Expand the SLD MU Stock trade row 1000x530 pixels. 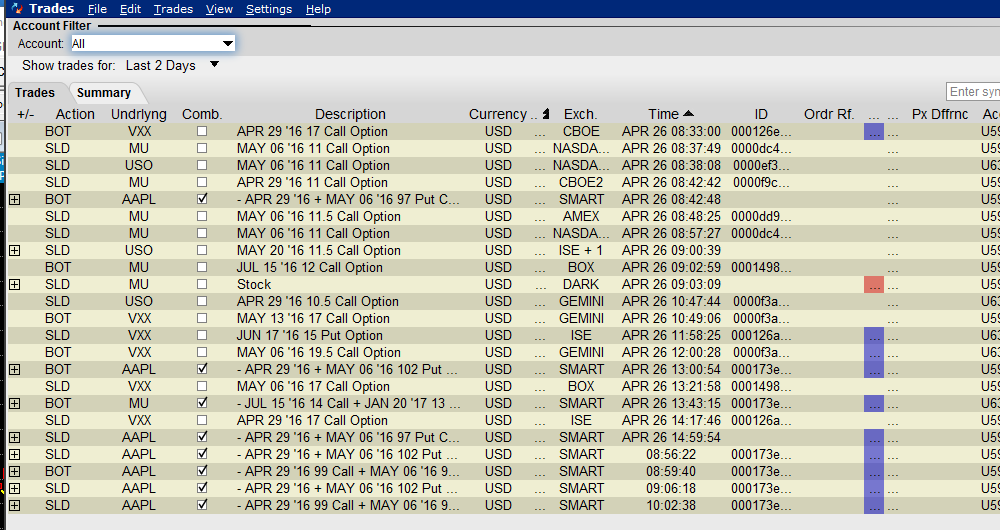click(x=14, y=285)
